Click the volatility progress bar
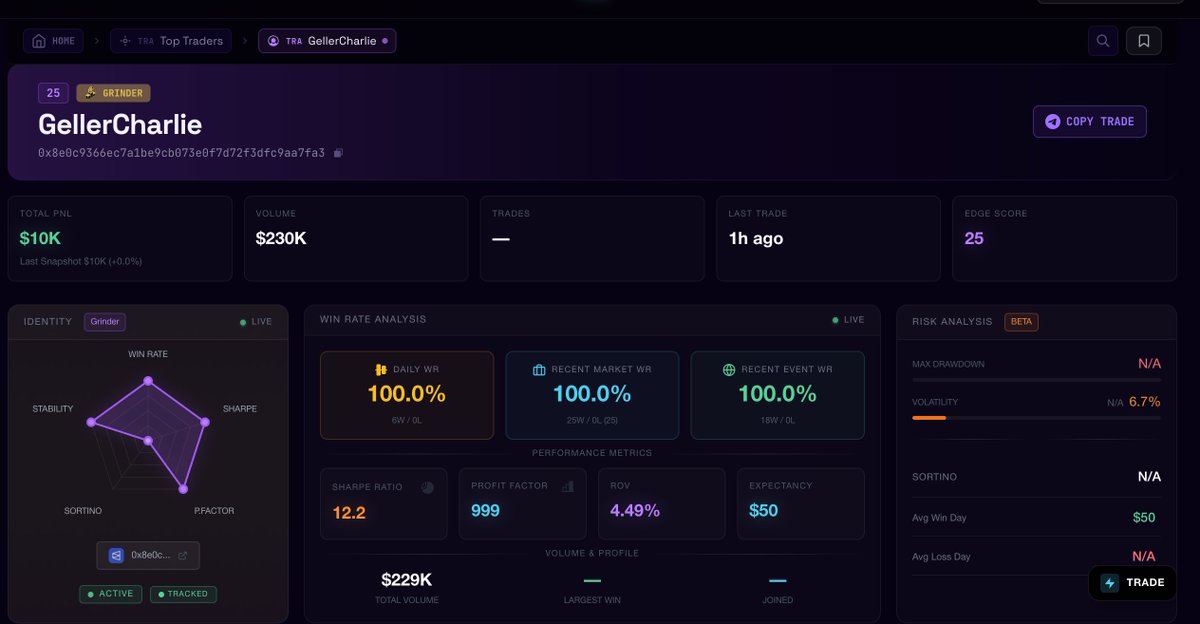The width and height of the screenshot is (1200, 624). (1037, 417)
